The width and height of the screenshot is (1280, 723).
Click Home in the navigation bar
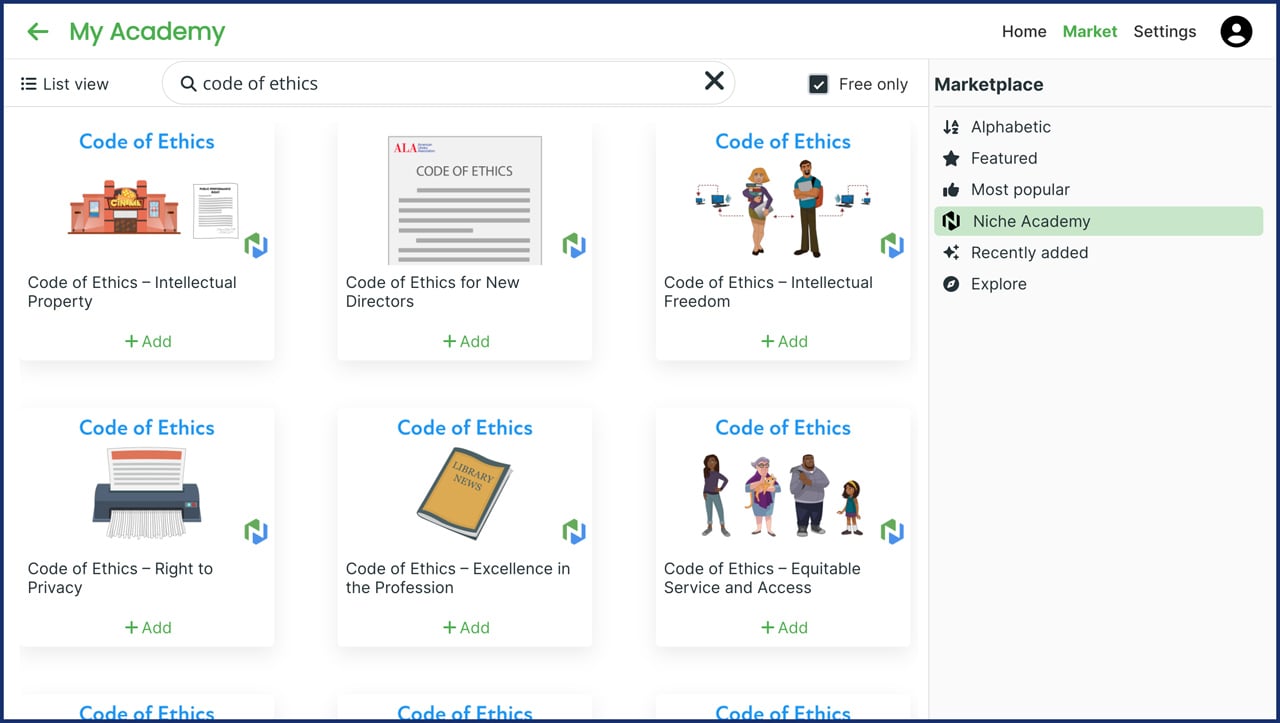click(x=1023, y=31)
